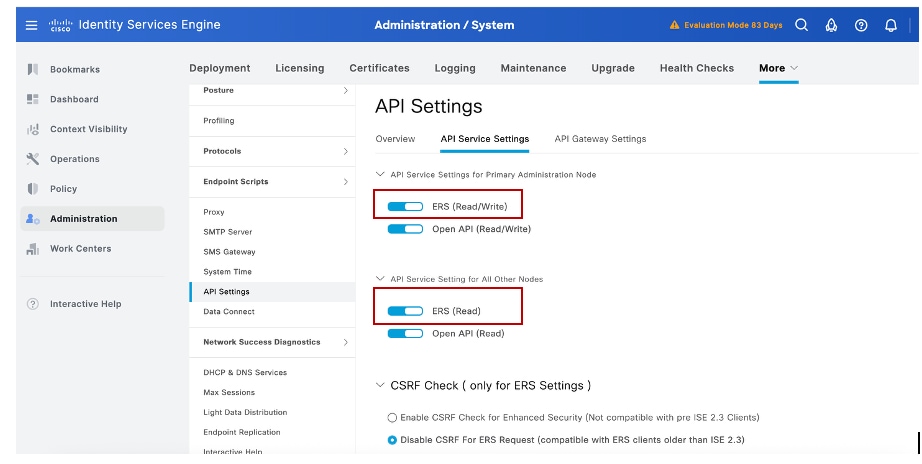
Task: Expand Endpoint Scripts submenu chevron
Action: (345, 182)
